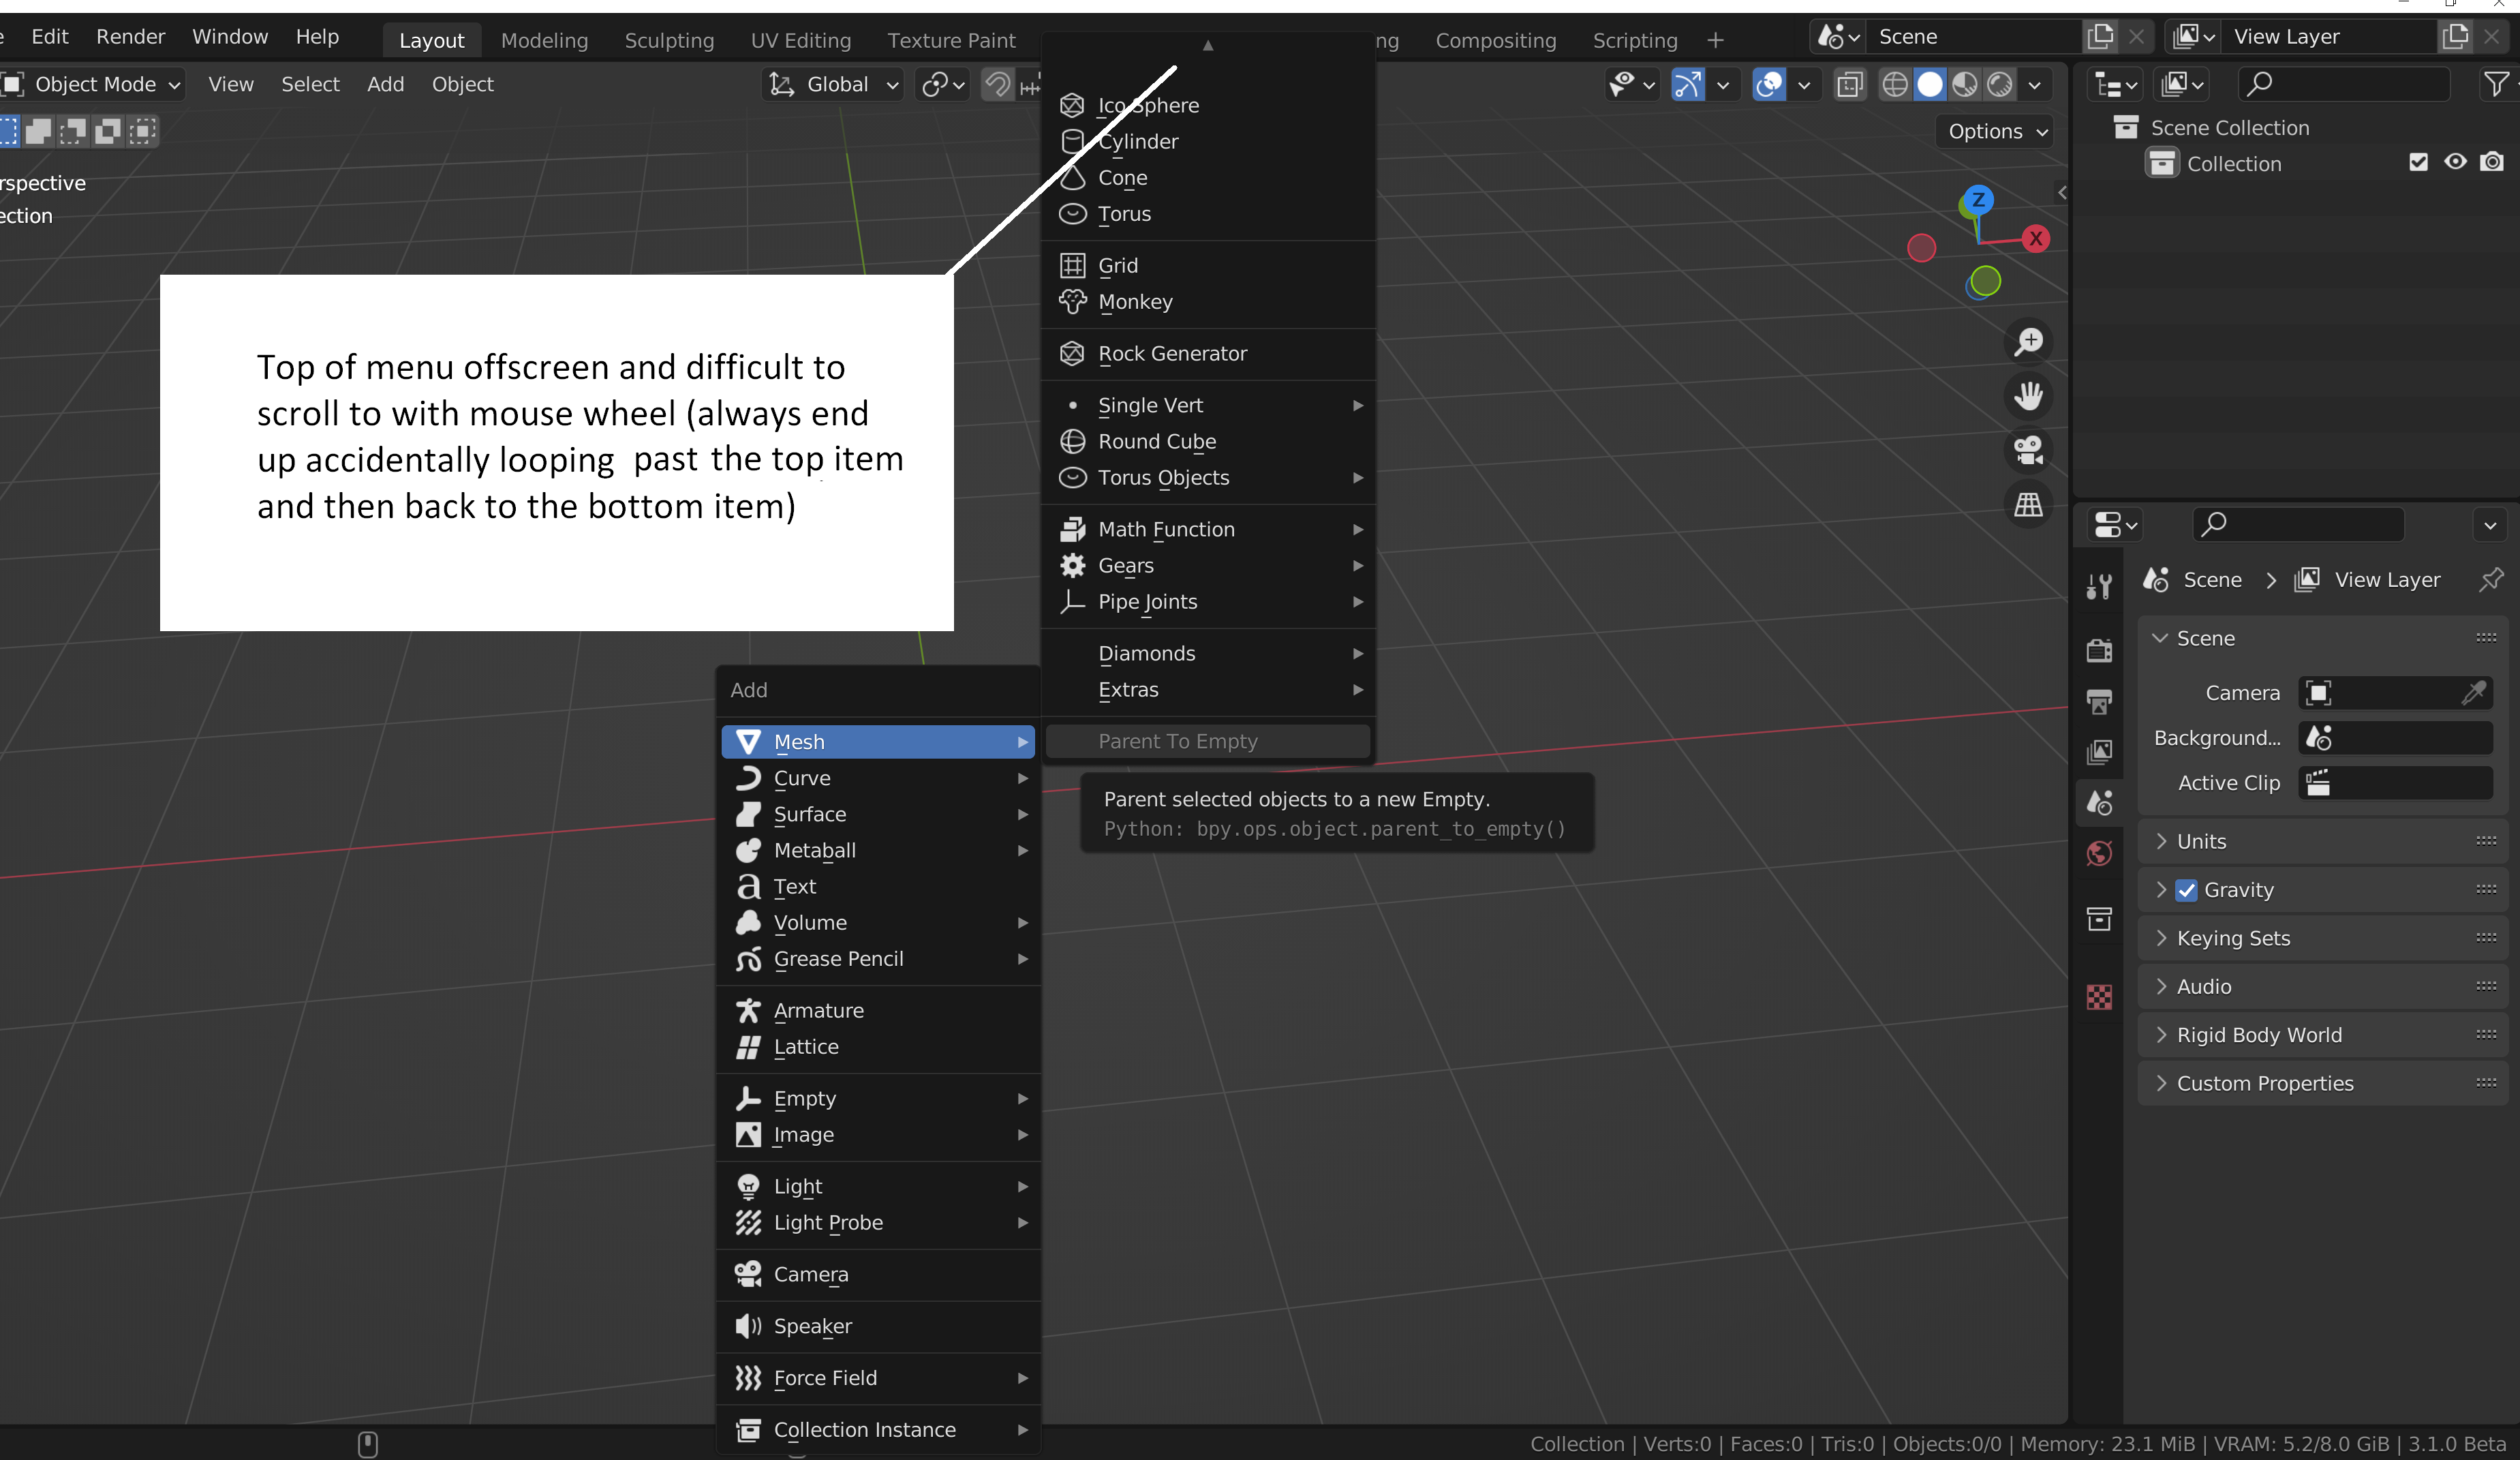Click the outliner filter funnel icon
The height and width of the screenshot is (1460, 2520).
point(2496,84)
